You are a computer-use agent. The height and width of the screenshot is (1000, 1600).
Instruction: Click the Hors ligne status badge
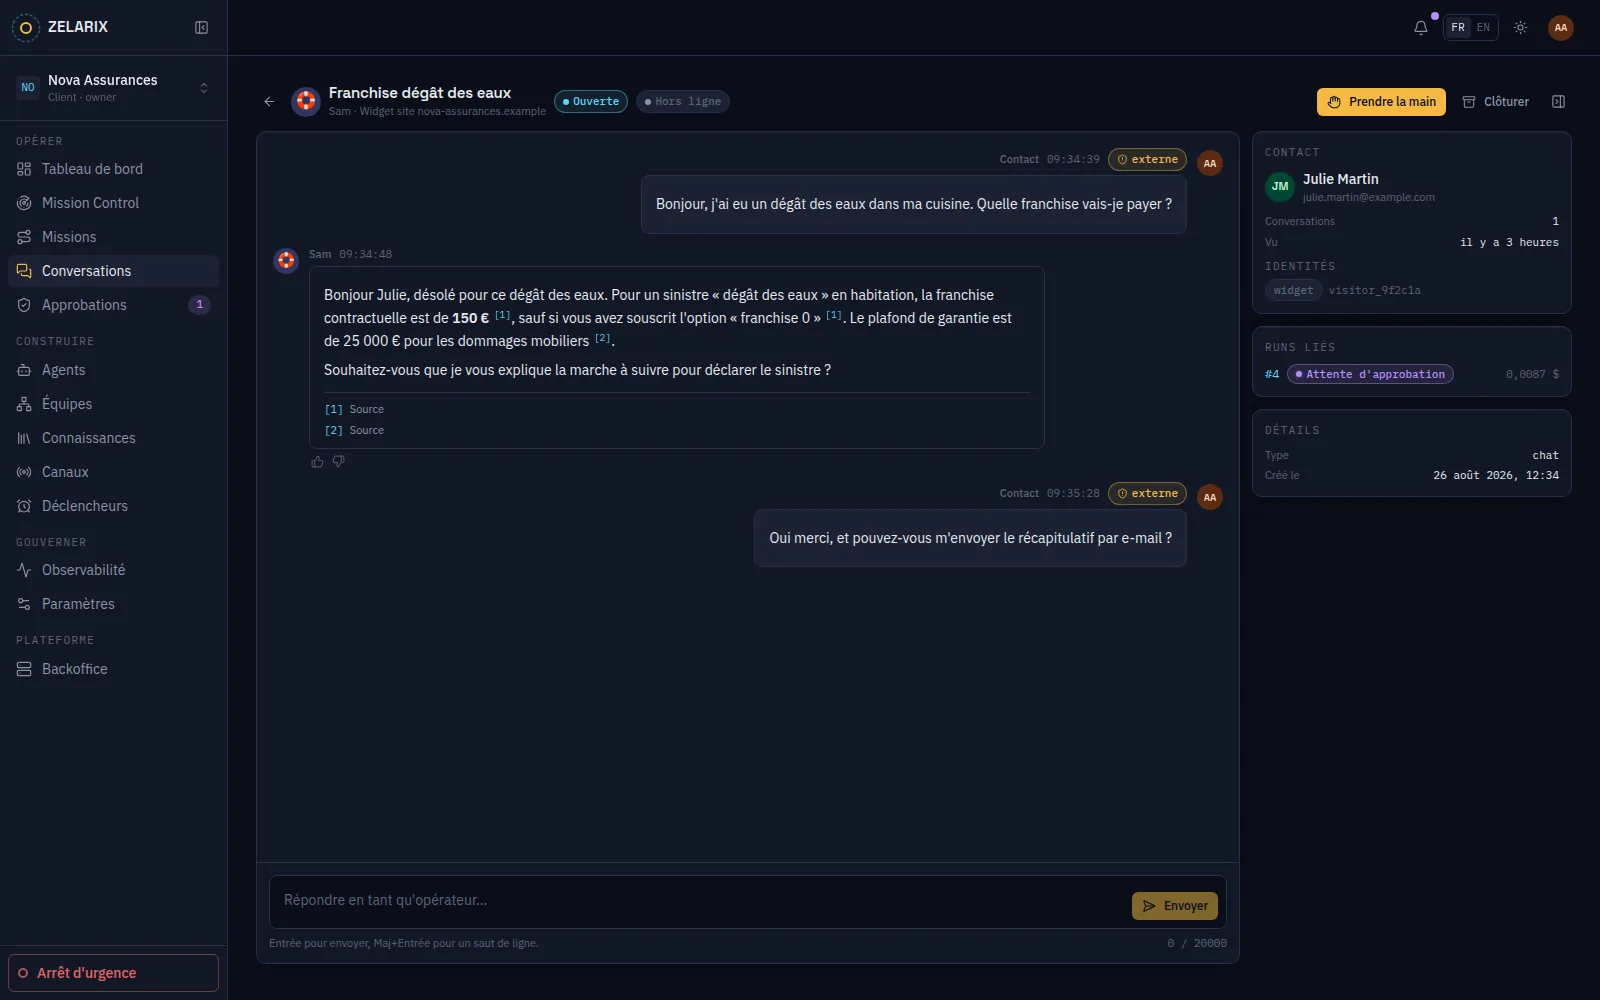click(x=683, y=102)
